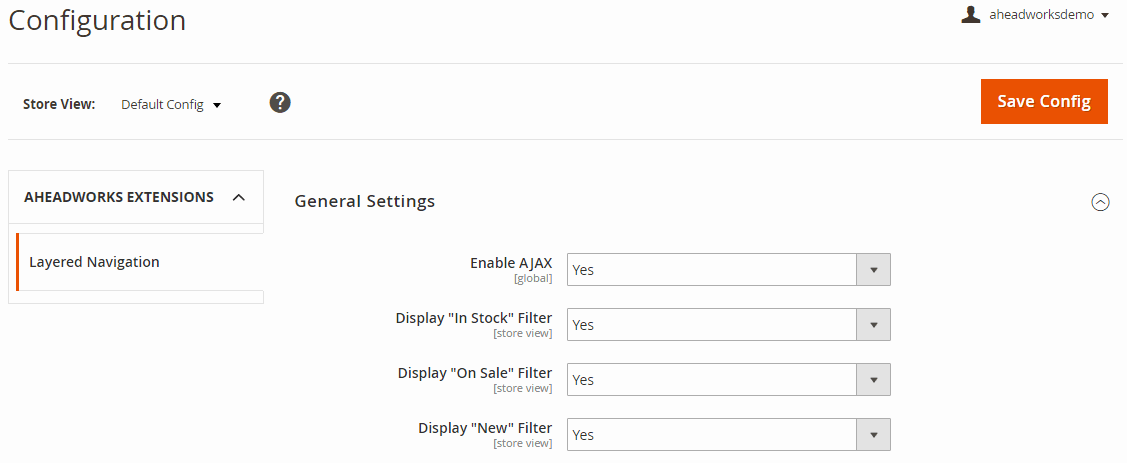Open the Display "New" Filter select
The width and height of the screenshot is (1127, 463).
click(x=712, y=435)
